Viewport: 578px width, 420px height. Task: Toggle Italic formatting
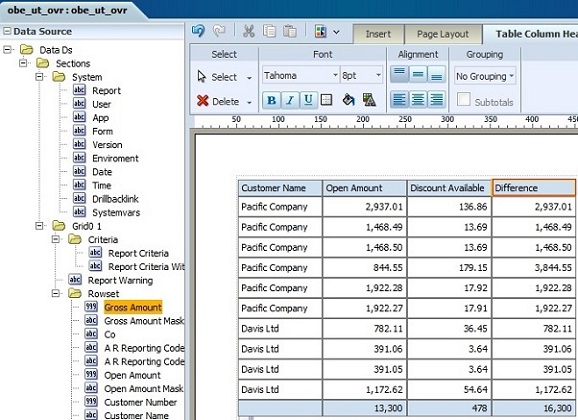click(x=290, y=100)
